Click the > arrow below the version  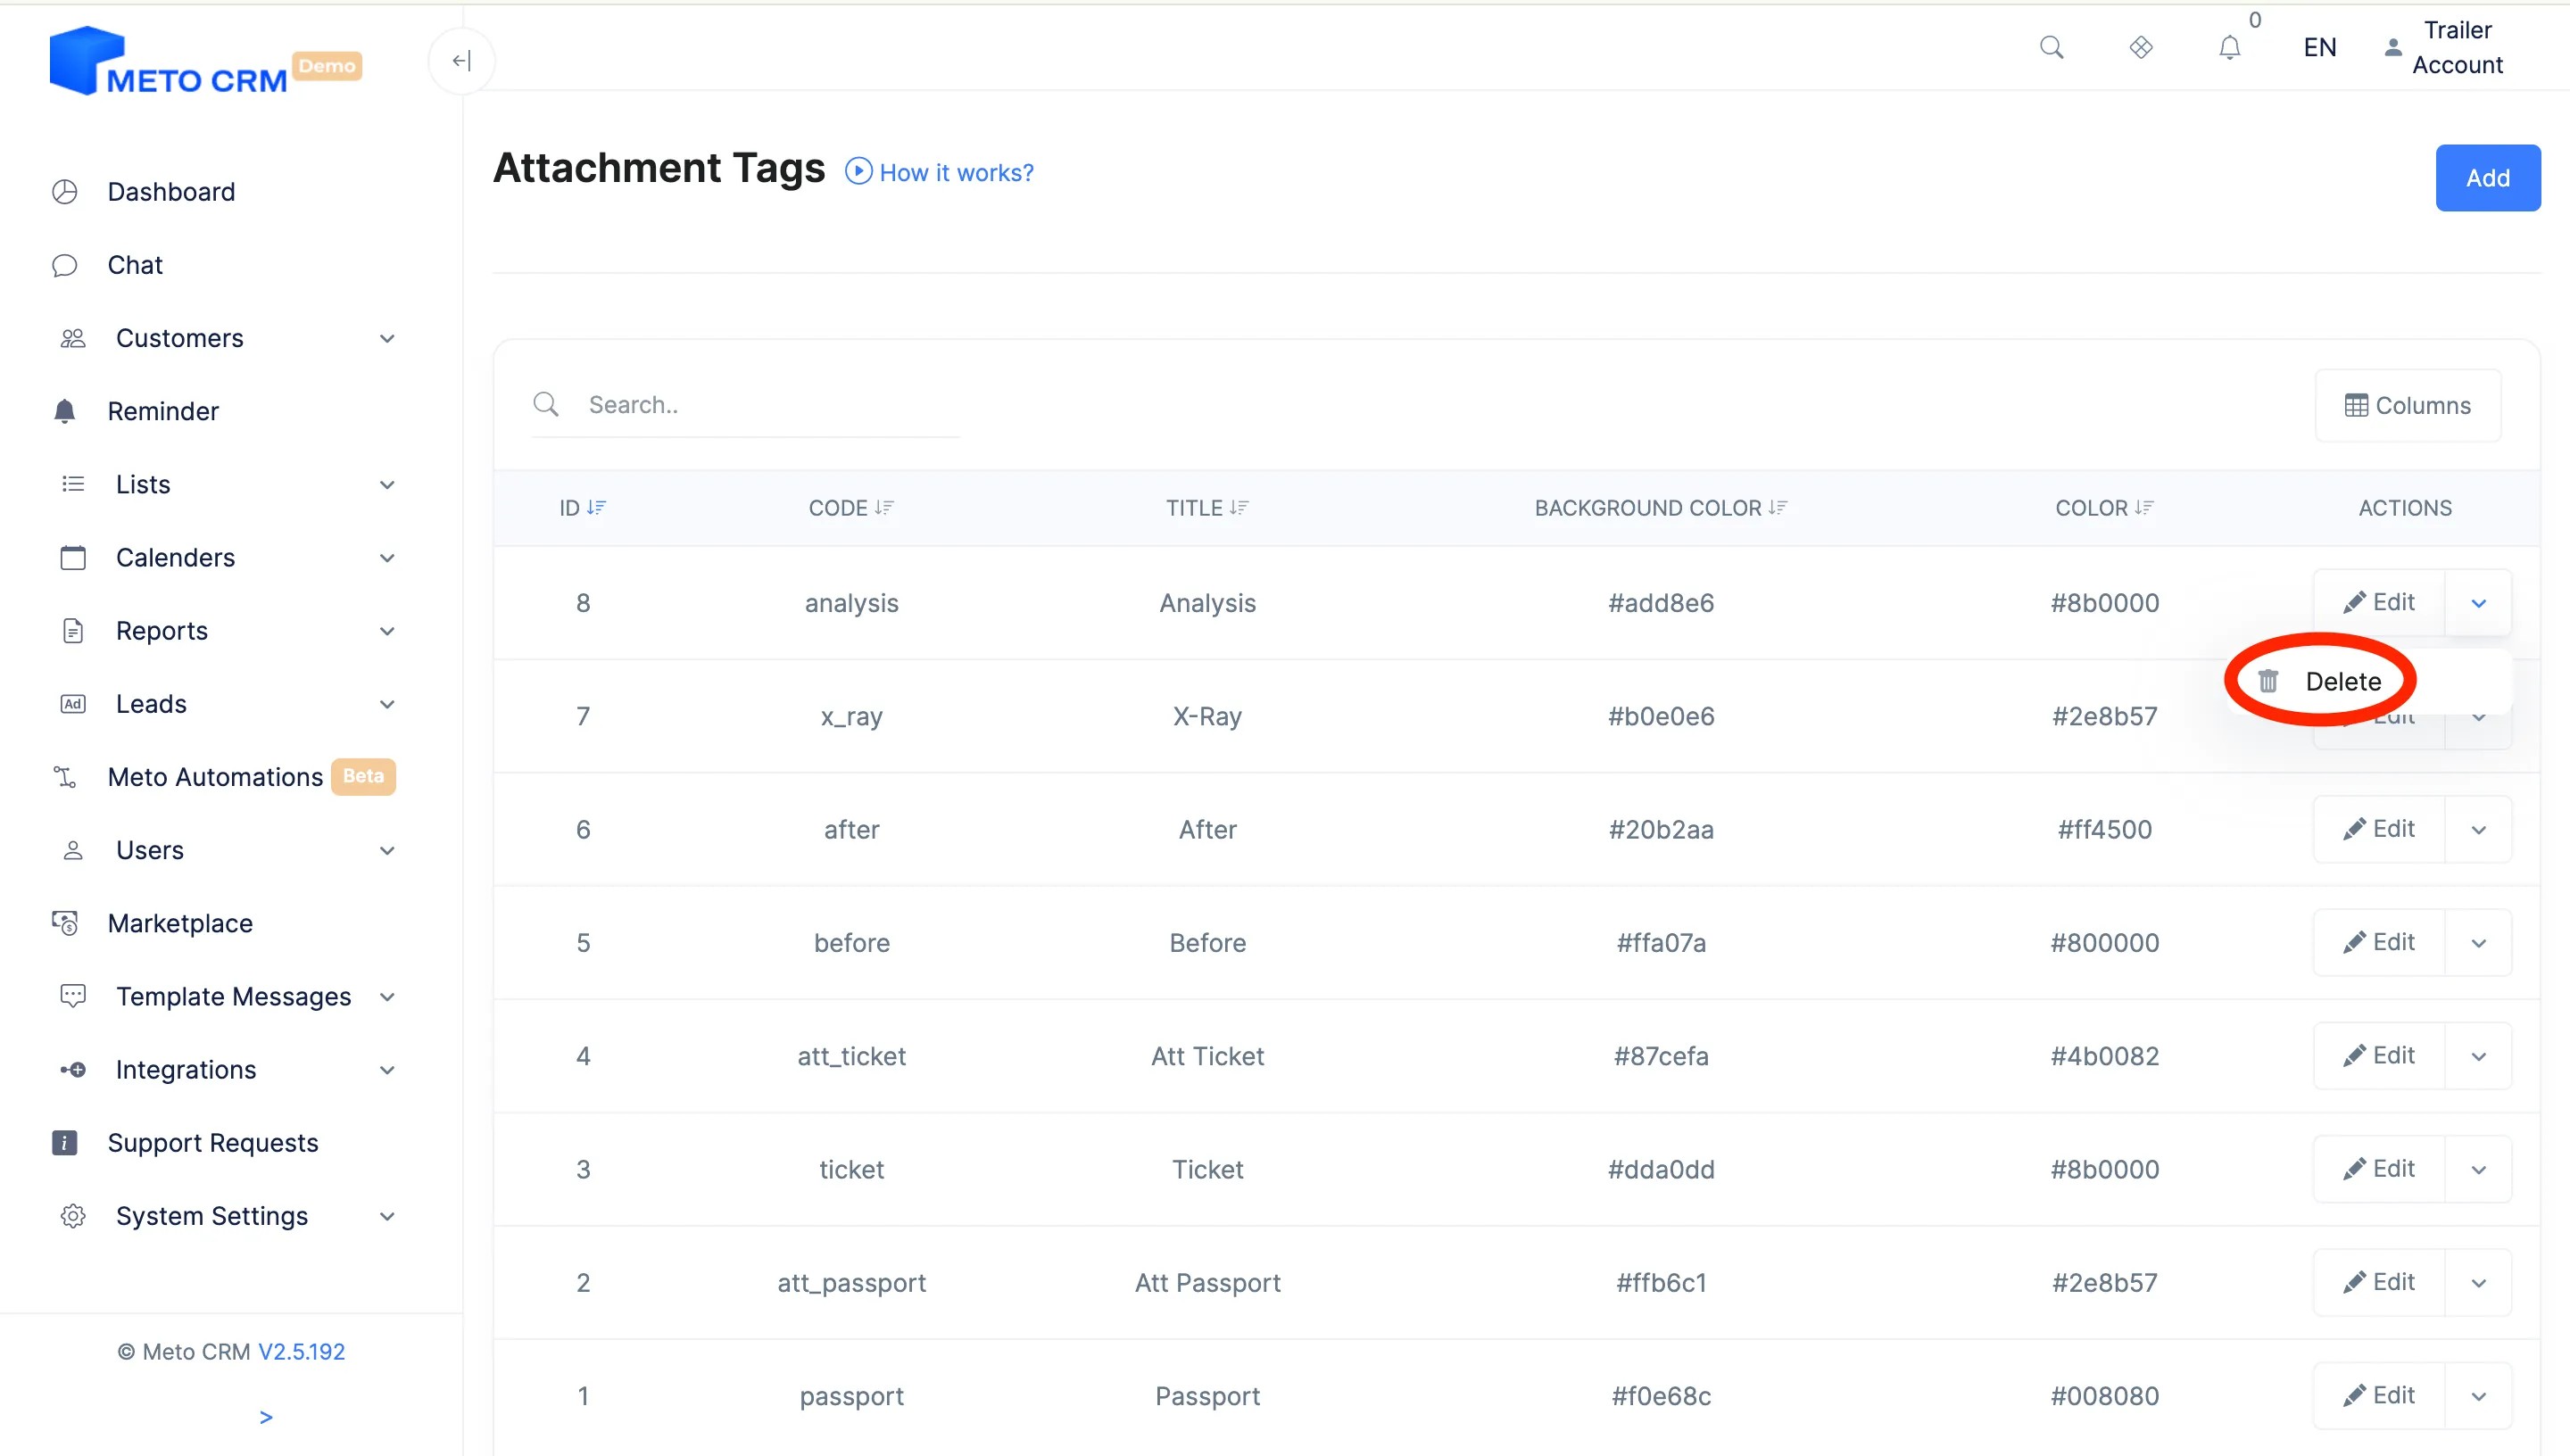coord(265,1416)
